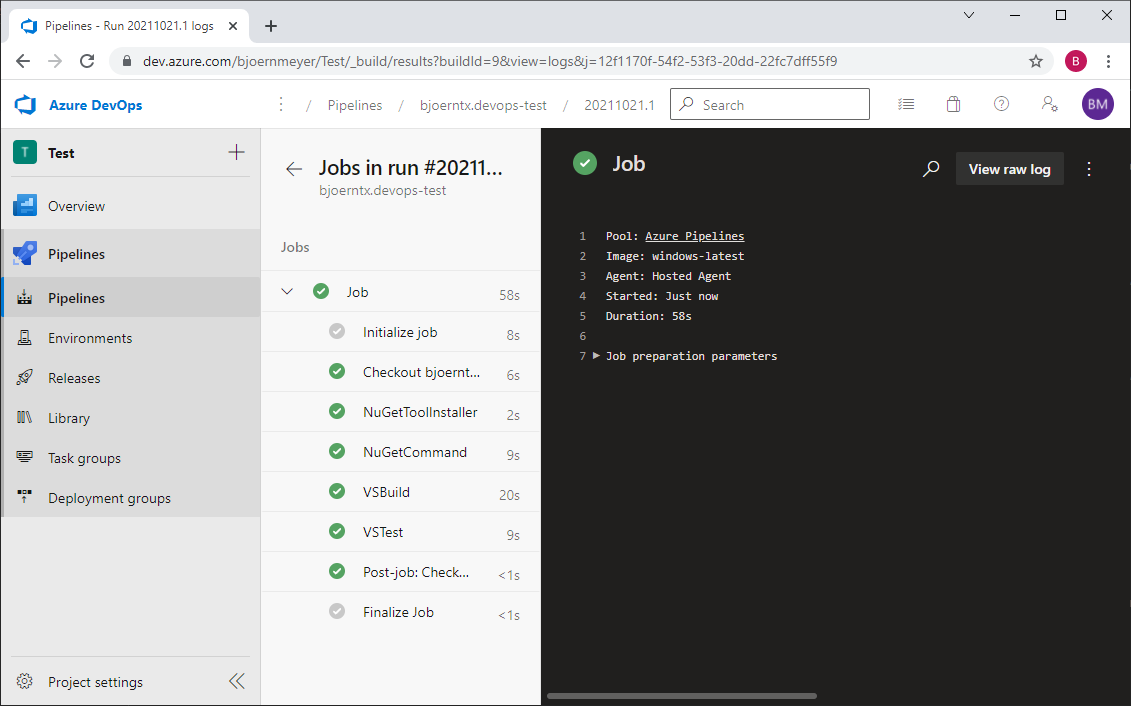Click the site lock icon in address bar
Viewport: 1131px width, 706px height.
(x=127, y=61)
